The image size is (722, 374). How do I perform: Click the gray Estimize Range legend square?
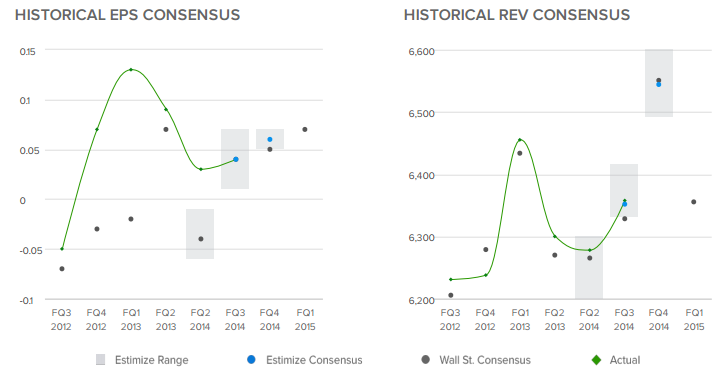(100, 360)
